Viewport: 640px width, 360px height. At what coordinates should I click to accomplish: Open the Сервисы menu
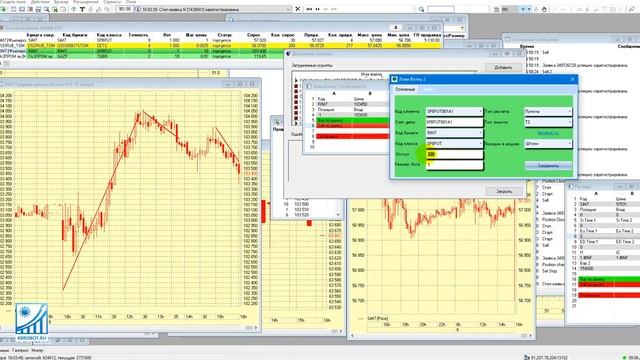tap(112, 2)
